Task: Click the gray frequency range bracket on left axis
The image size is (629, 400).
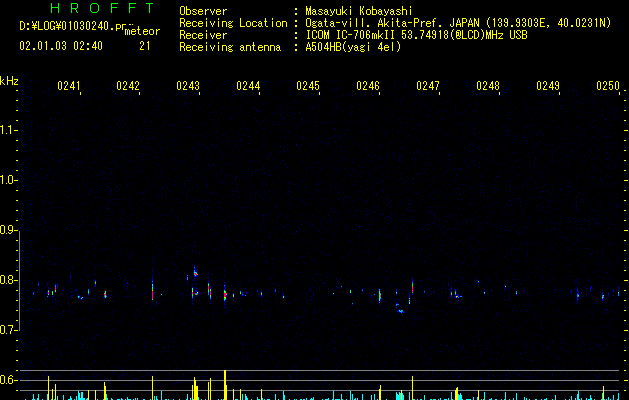Action: pyautogui.click(x=19, y=280)
